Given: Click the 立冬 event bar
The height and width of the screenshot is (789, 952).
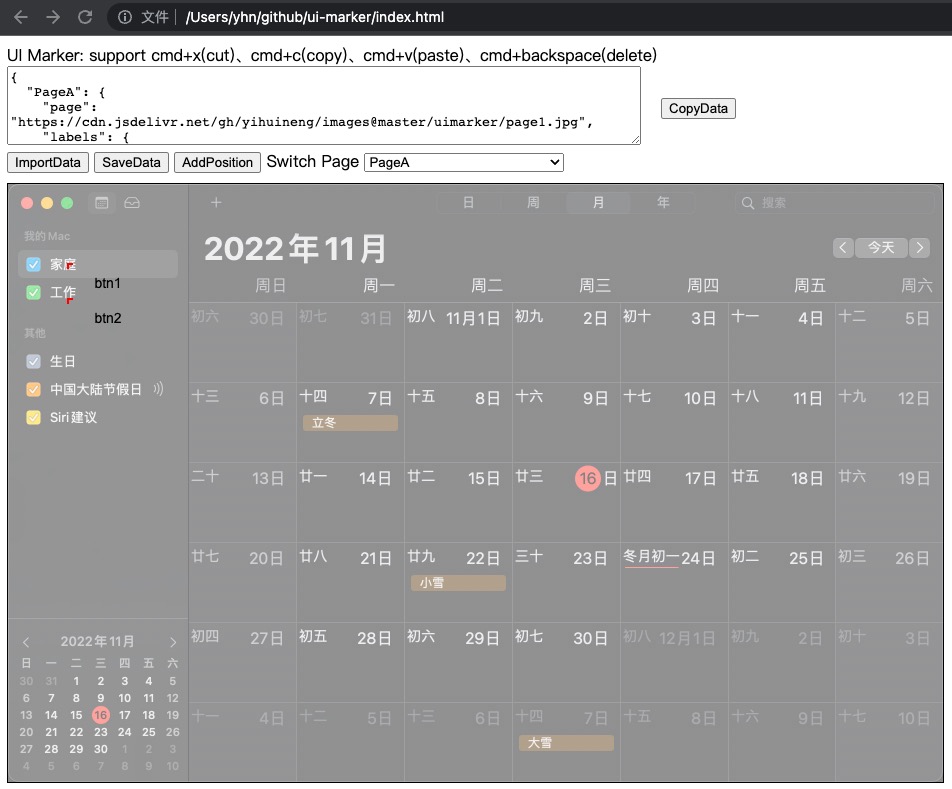Looking at the screenshot, I should click(x=350, y=423).
